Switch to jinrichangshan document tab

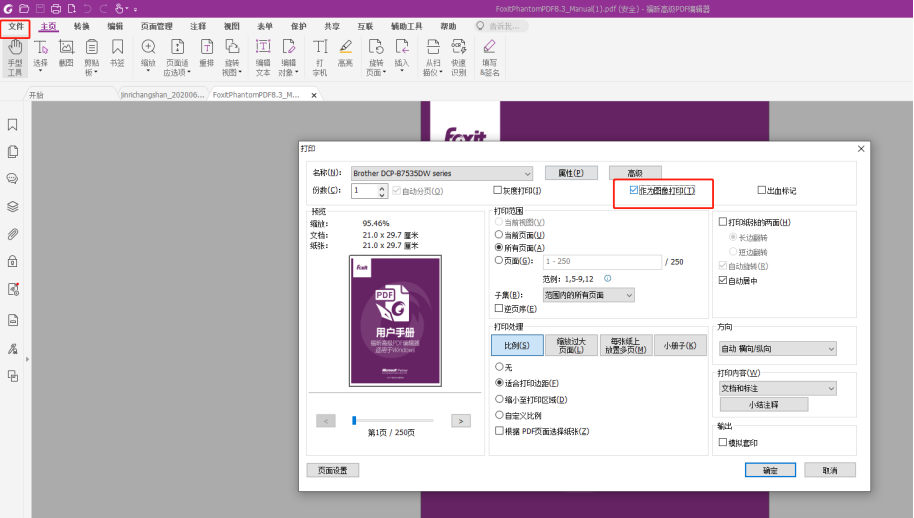[162, 95]
